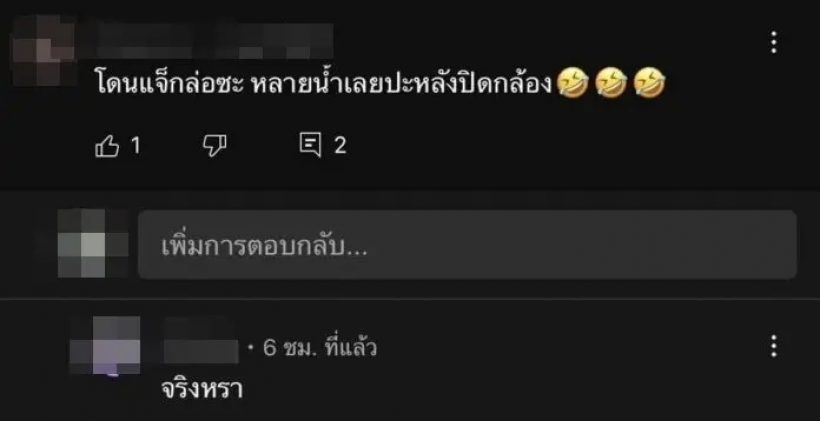This screenshot has width=820, height=421.
Task: Open replies via the comment bubble icon
Action: (310, 145)
